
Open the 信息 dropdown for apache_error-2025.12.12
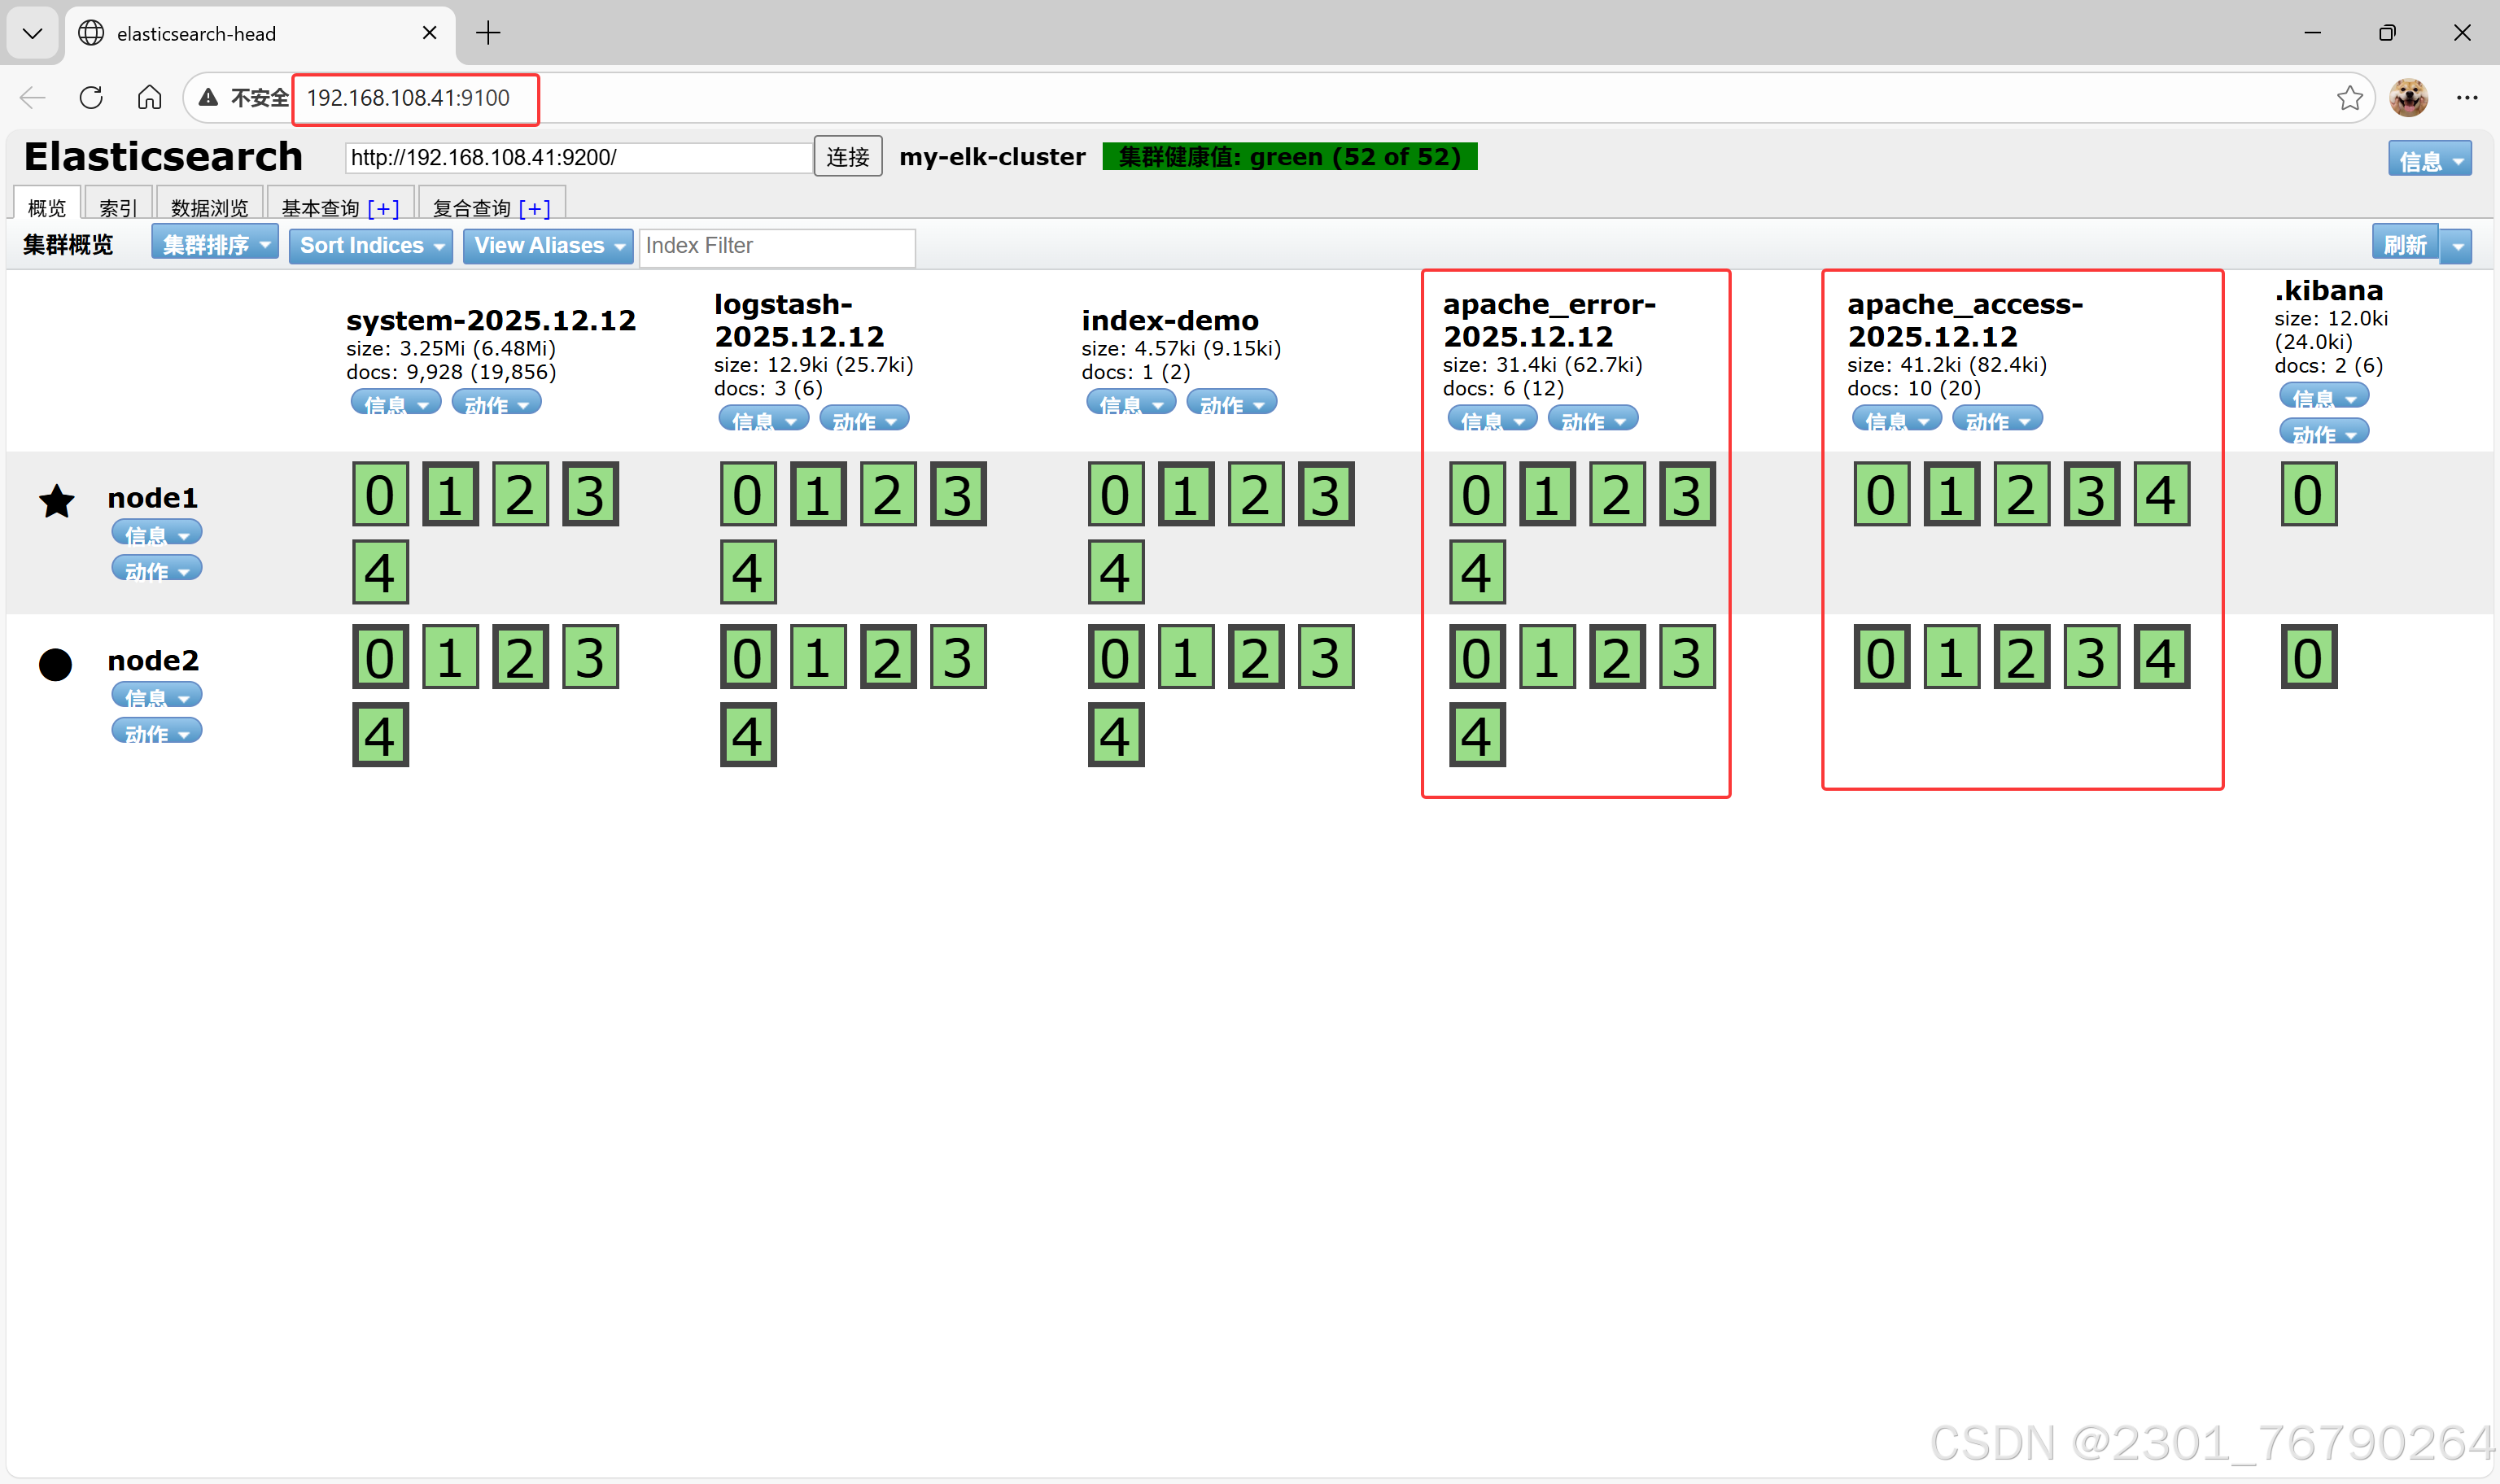pos(1493,419)
